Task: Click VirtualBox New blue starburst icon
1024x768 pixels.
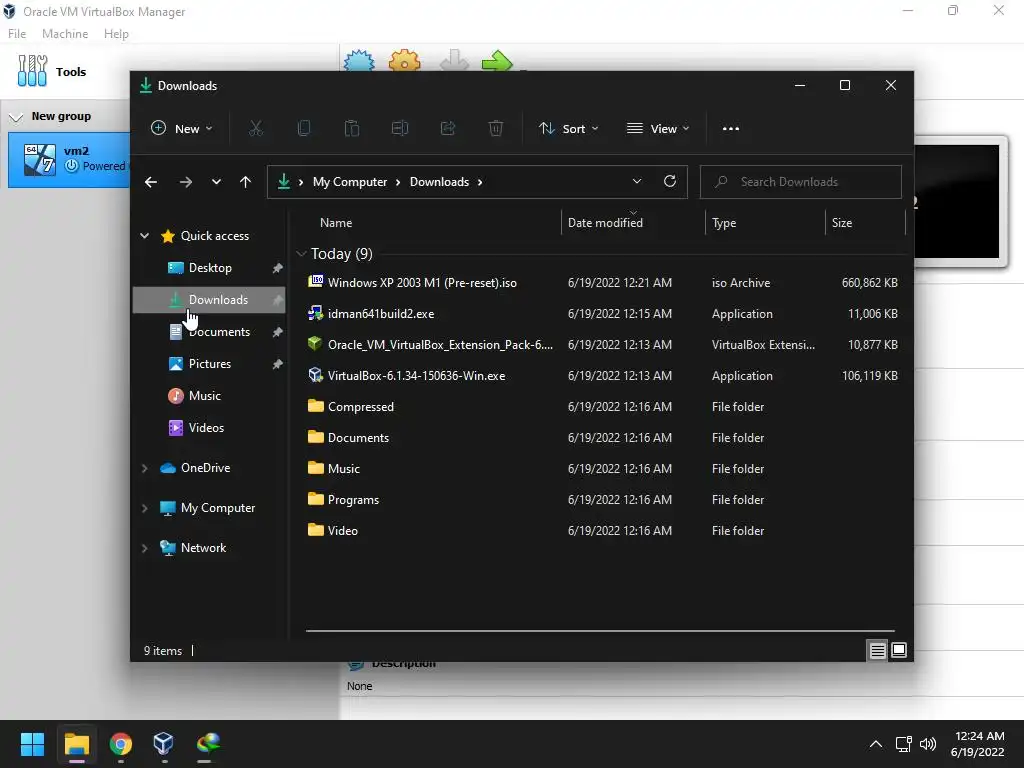Action: [359, 61]
